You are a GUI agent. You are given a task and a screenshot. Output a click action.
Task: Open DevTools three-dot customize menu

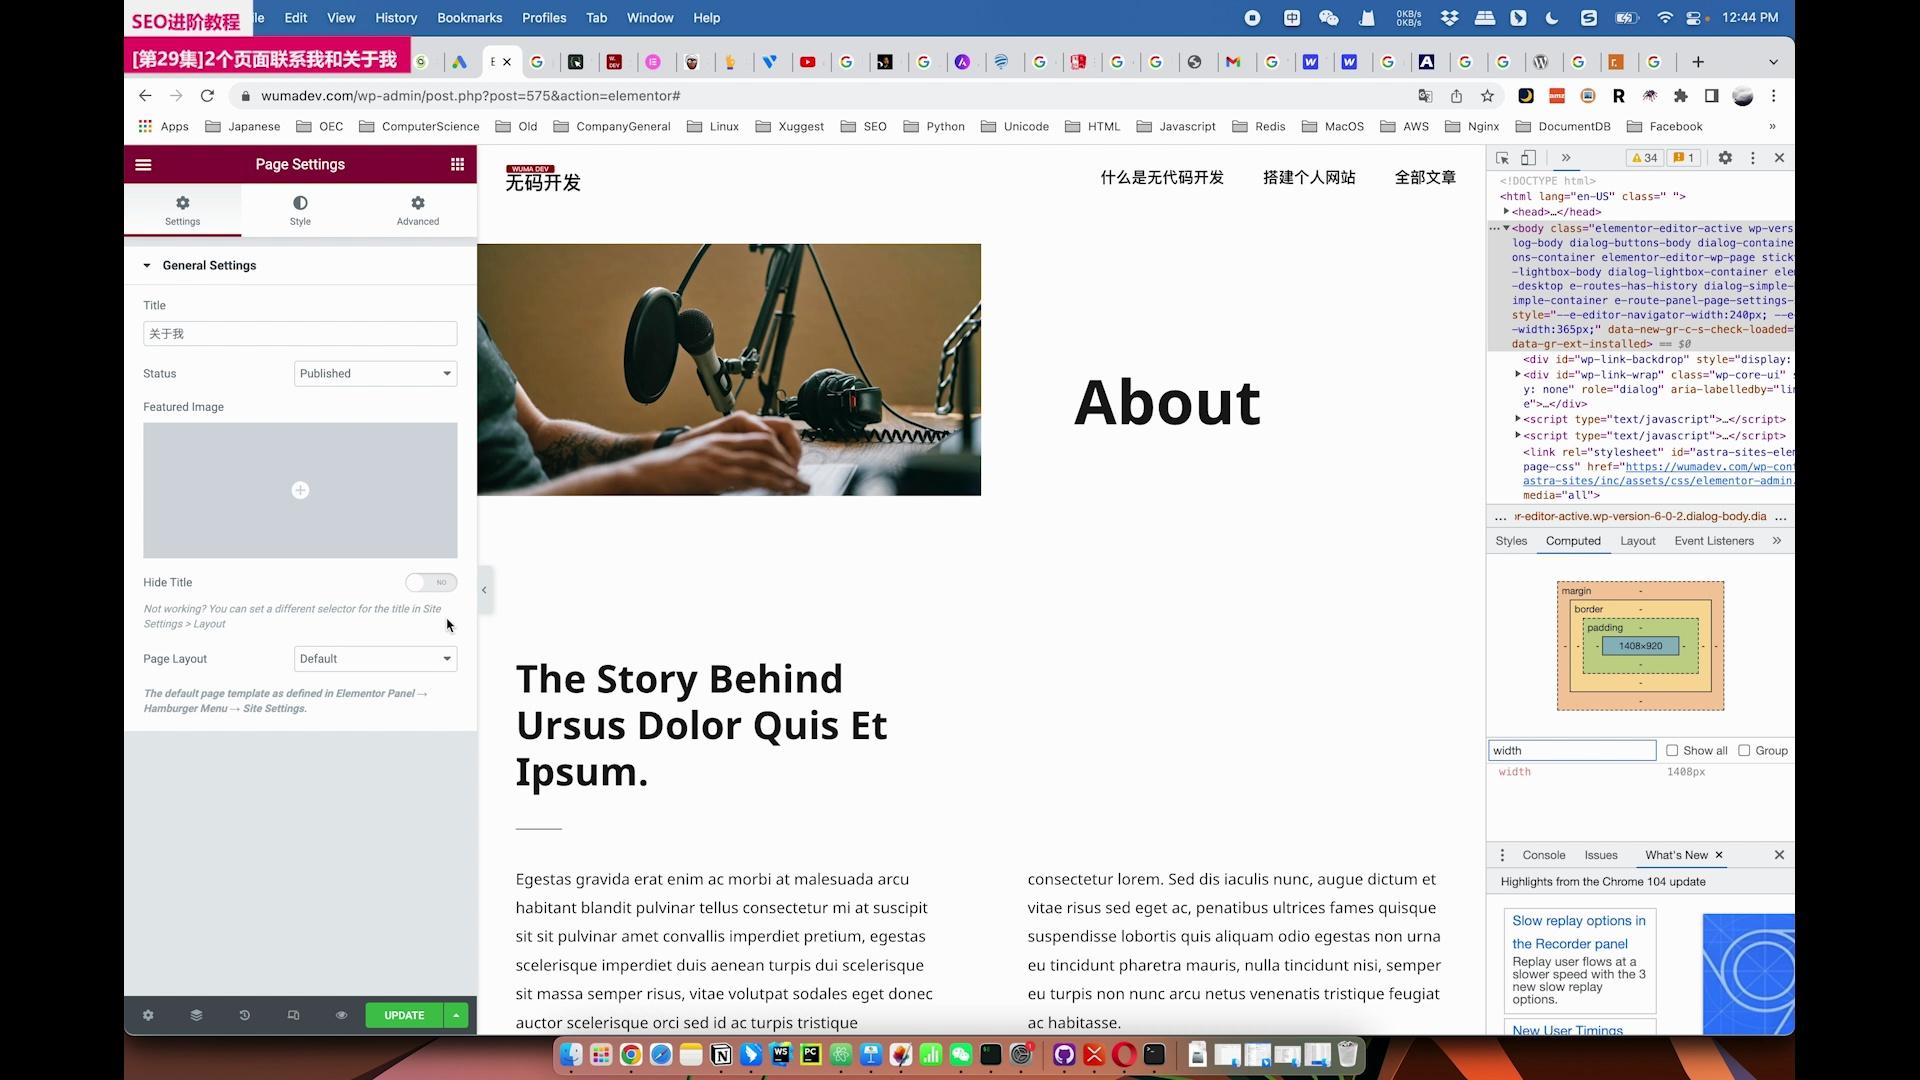coord(1752,158)
